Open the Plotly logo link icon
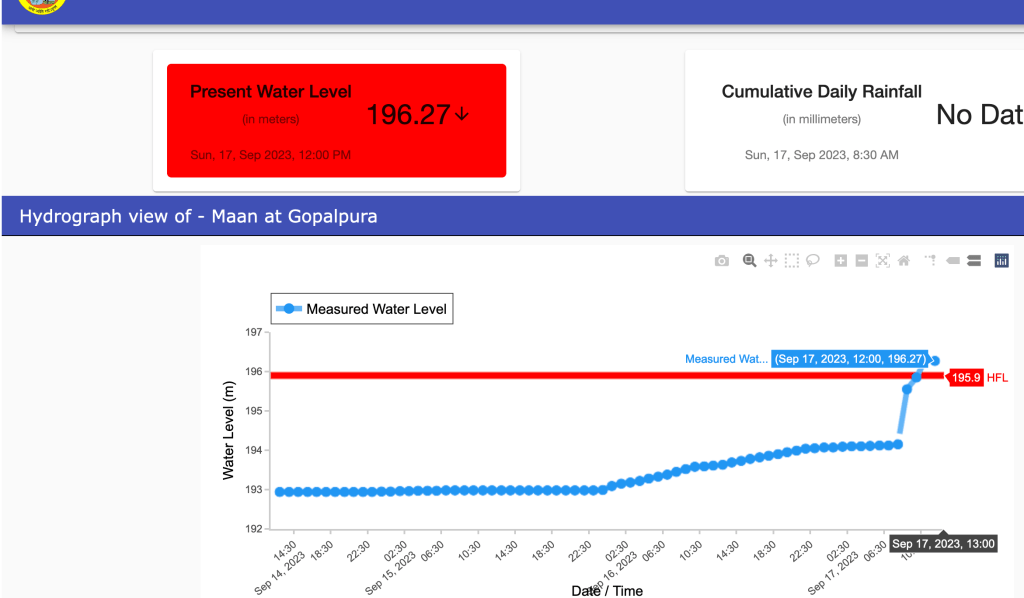Viewport: 1024px width, 598px height. click(x=1001, y=261)
